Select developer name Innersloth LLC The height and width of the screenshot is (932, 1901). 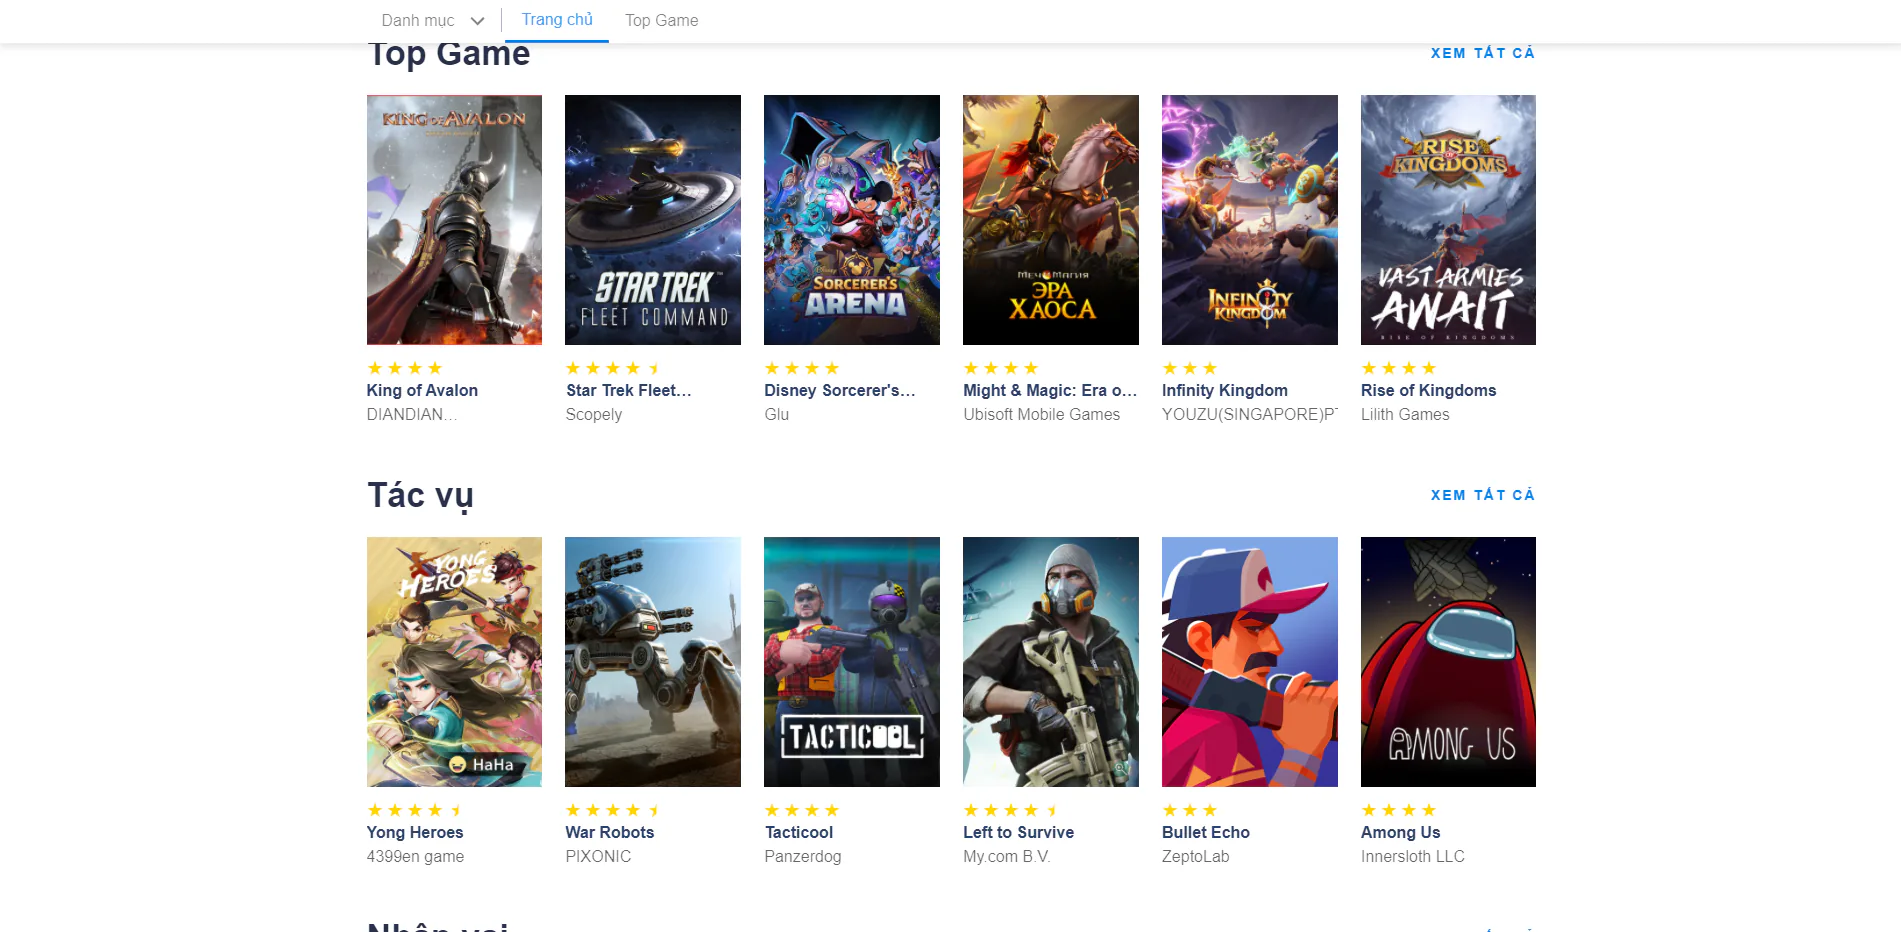point(1412,856)
